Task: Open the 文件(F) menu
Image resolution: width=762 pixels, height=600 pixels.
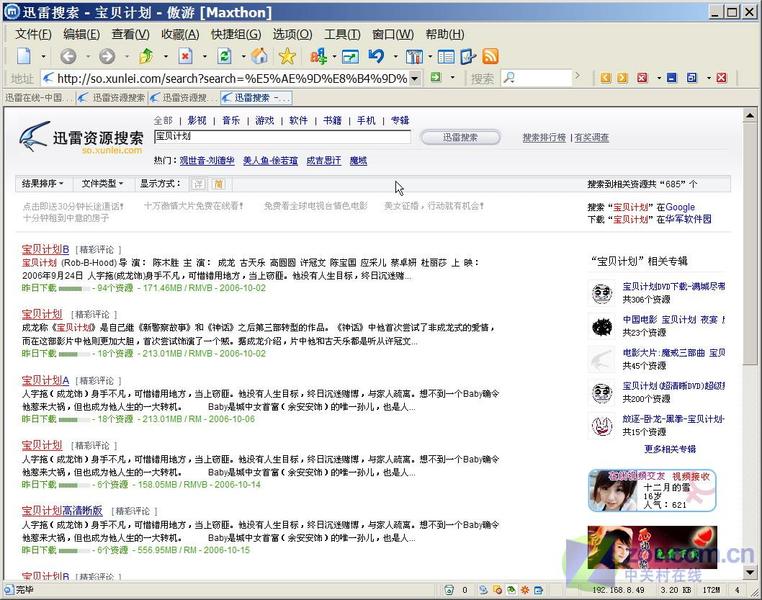Action: [x=34, y=34]
